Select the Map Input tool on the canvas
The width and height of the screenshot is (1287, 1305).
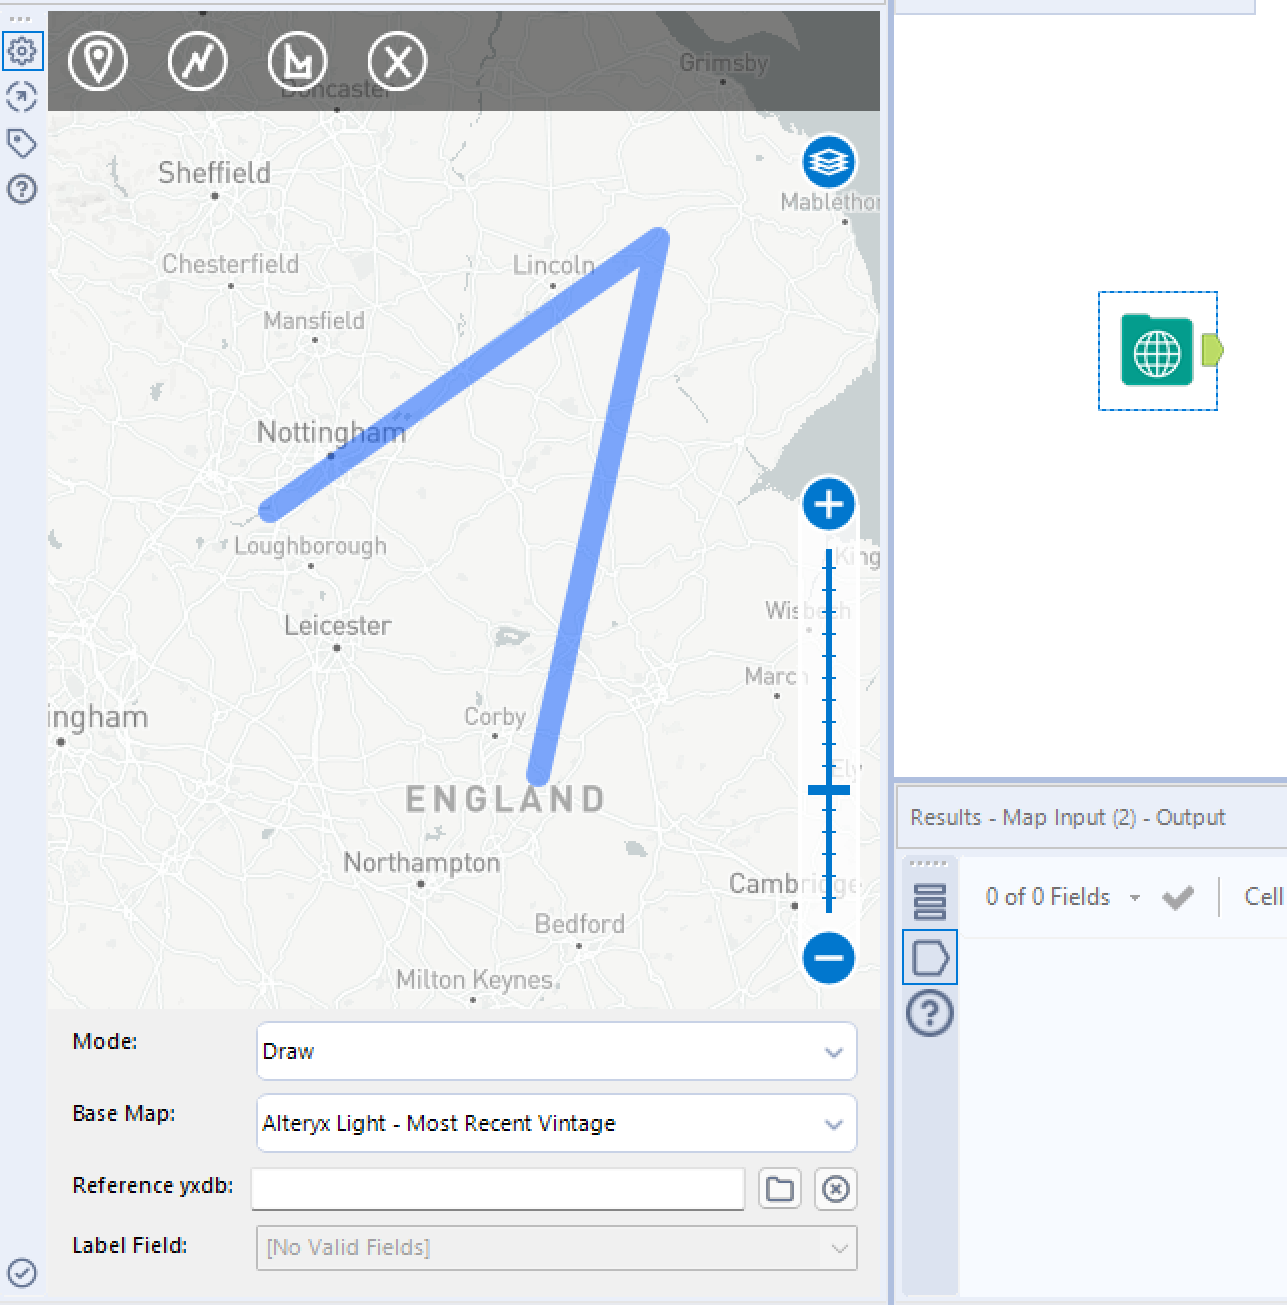[1157, 351]
